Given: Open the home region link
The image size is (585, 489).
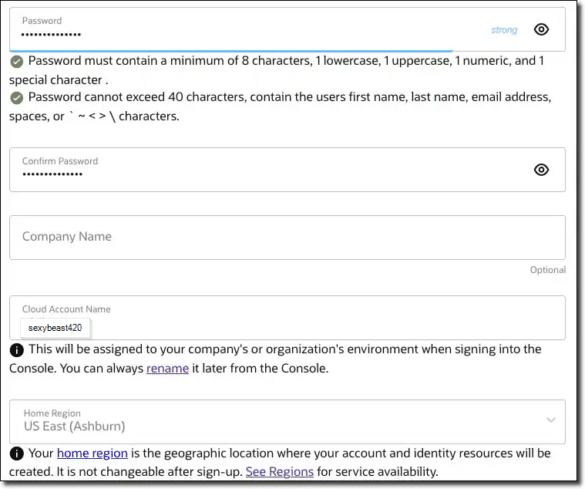Looking at the screenshot, I should 92,453.
